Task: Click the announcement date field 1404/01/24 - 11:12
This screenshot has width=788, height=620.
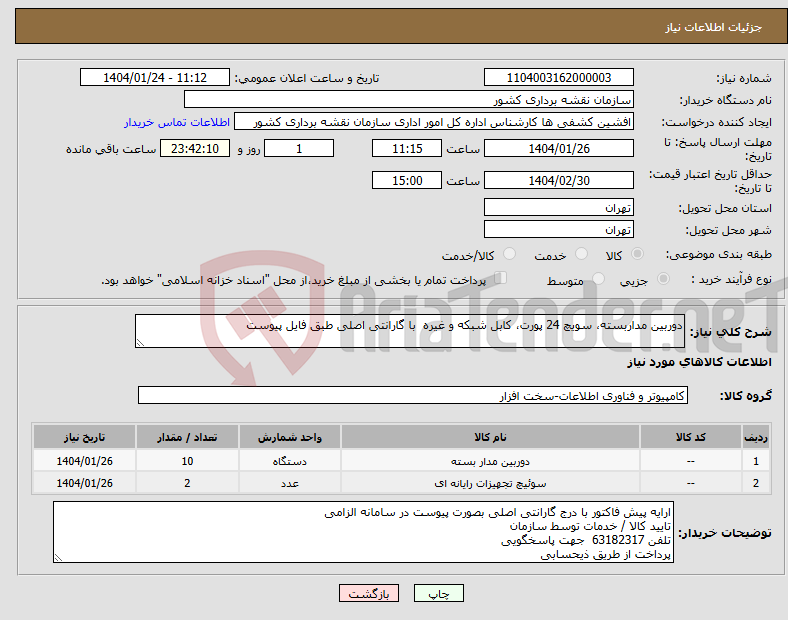Action: 155,77
